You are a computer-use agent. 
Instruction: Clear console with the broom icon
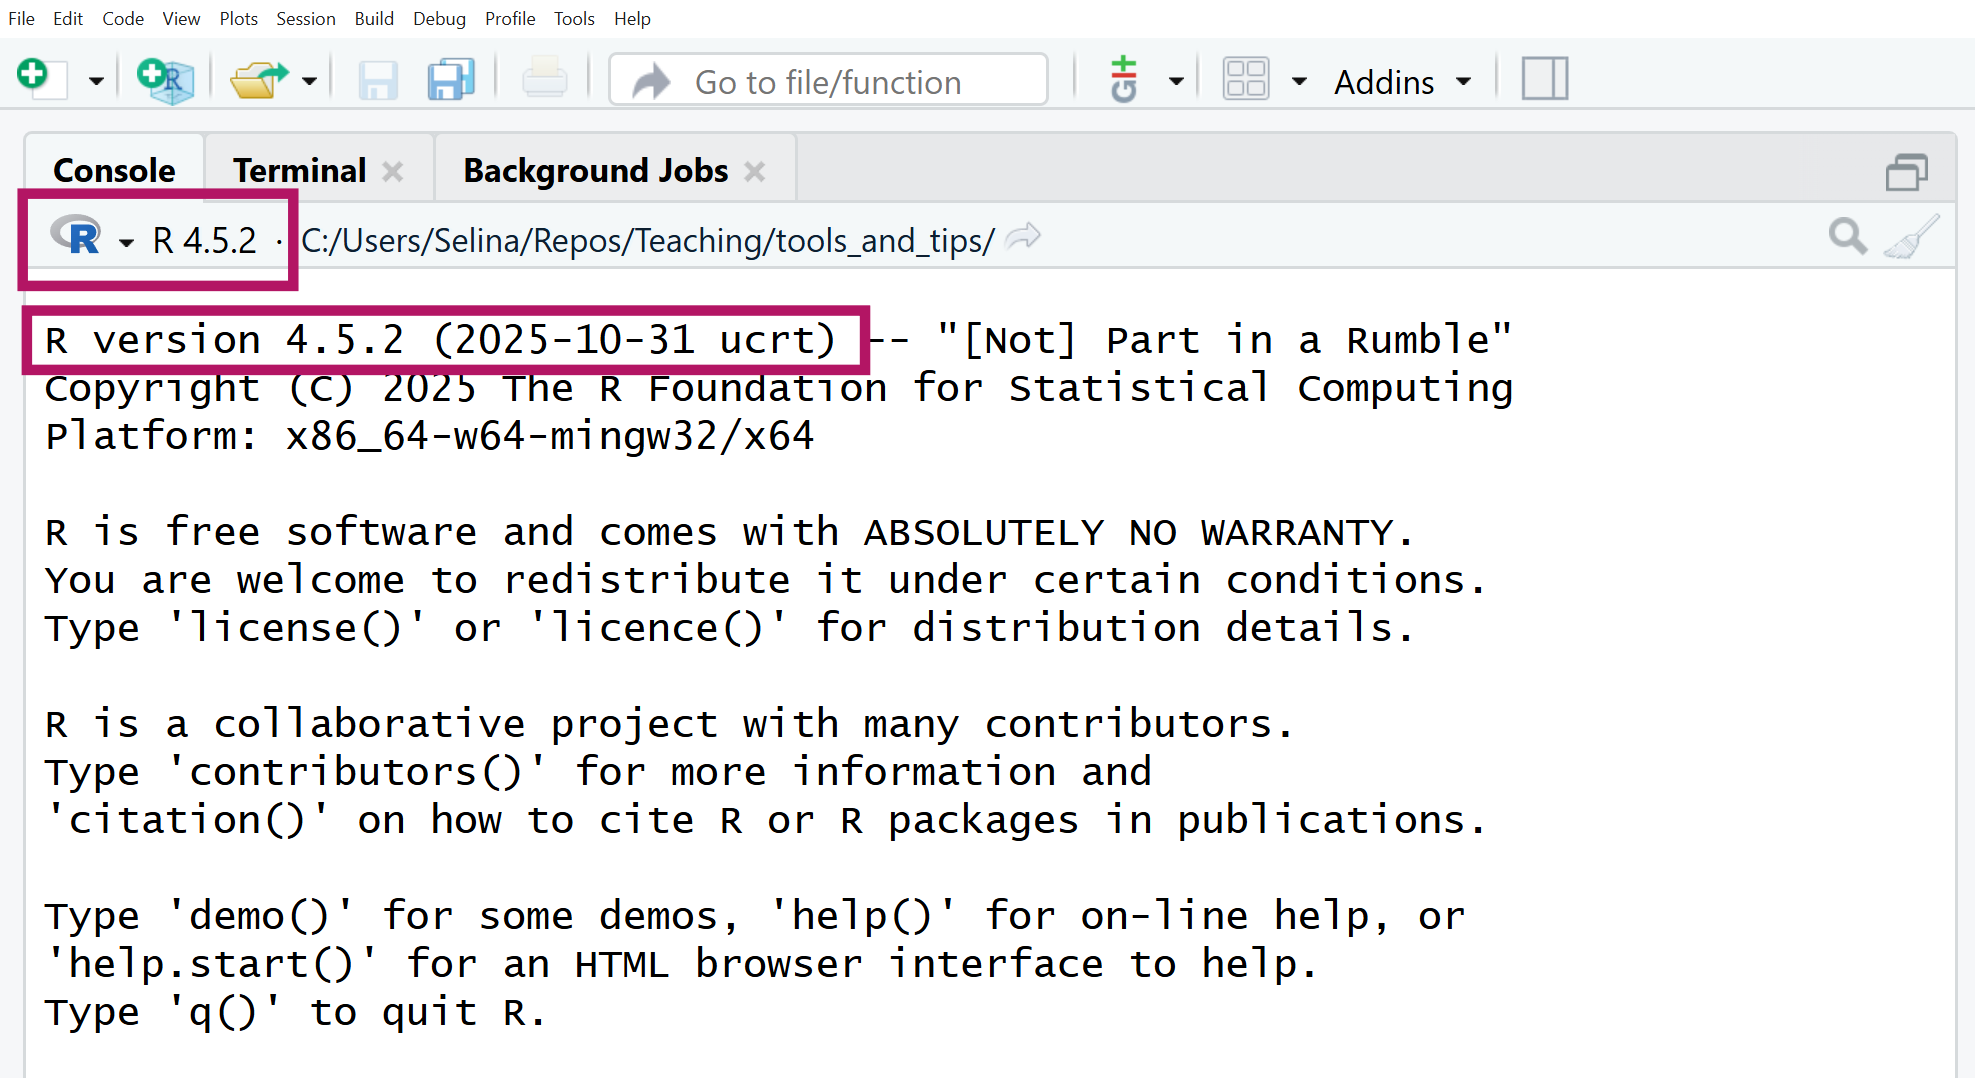(1911, 238)
